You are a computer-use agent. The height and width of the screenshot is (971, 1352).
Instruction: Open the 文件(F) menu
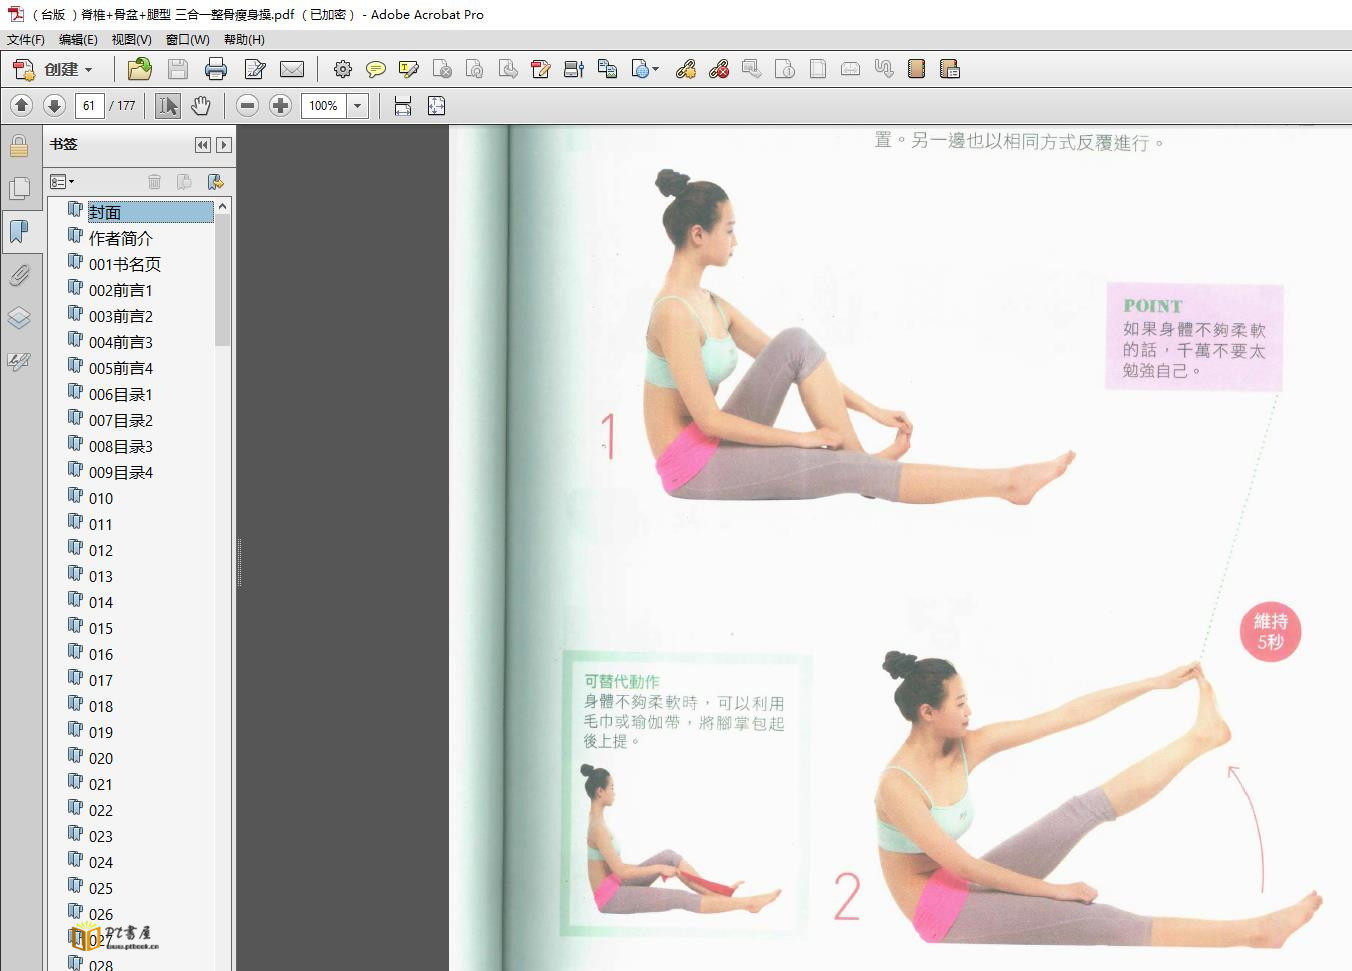tap(26, 40)
